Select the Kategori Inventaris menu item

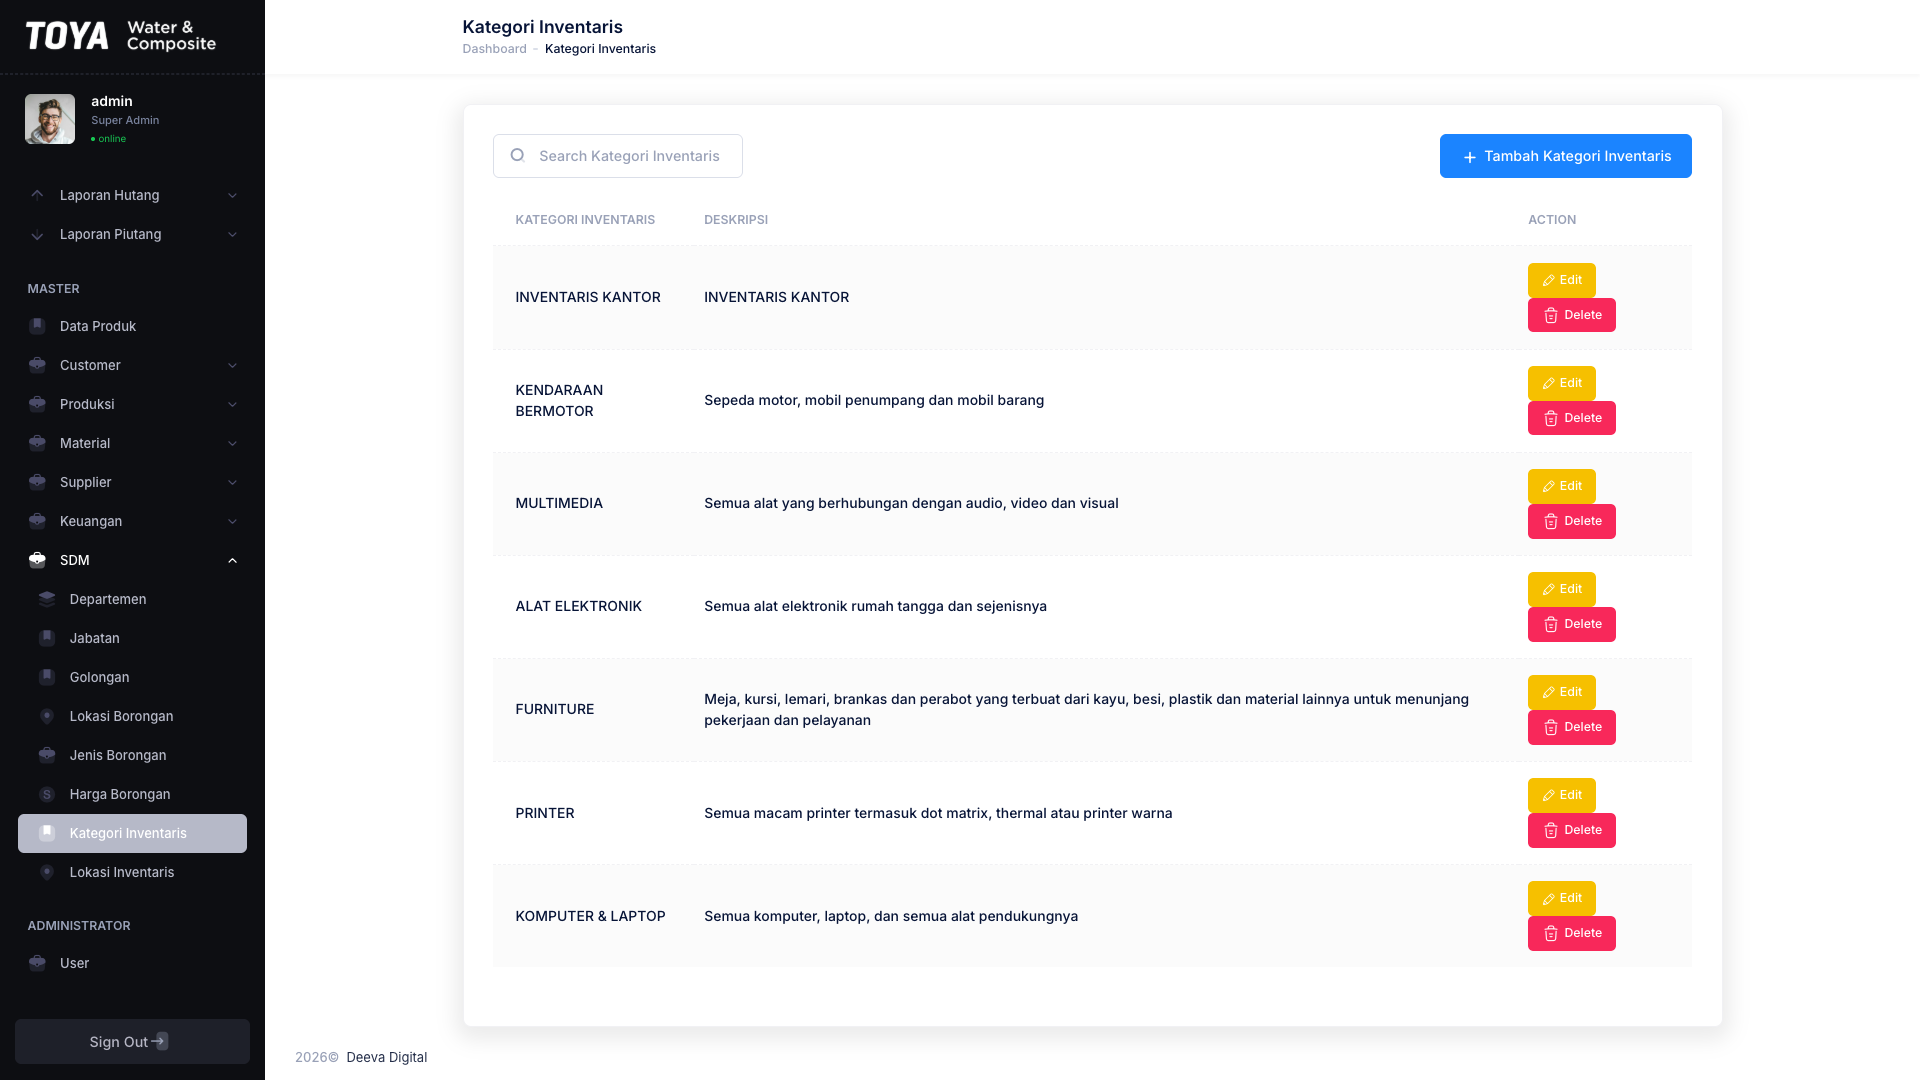click(132, 833)
